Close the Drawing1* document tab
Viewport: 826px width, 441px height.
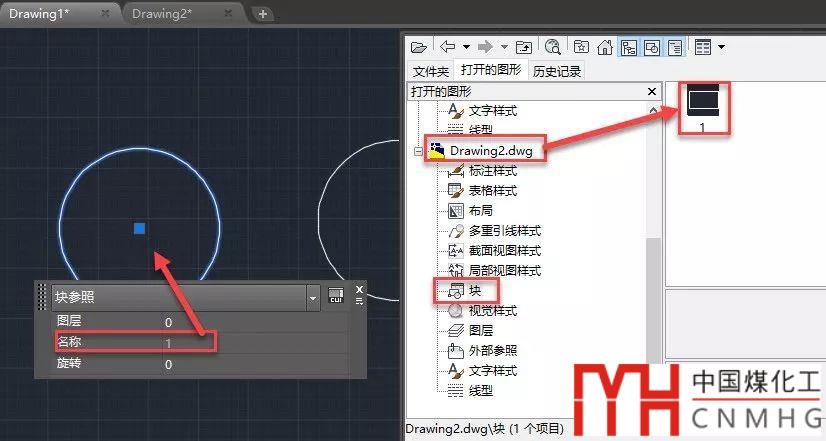105,13
